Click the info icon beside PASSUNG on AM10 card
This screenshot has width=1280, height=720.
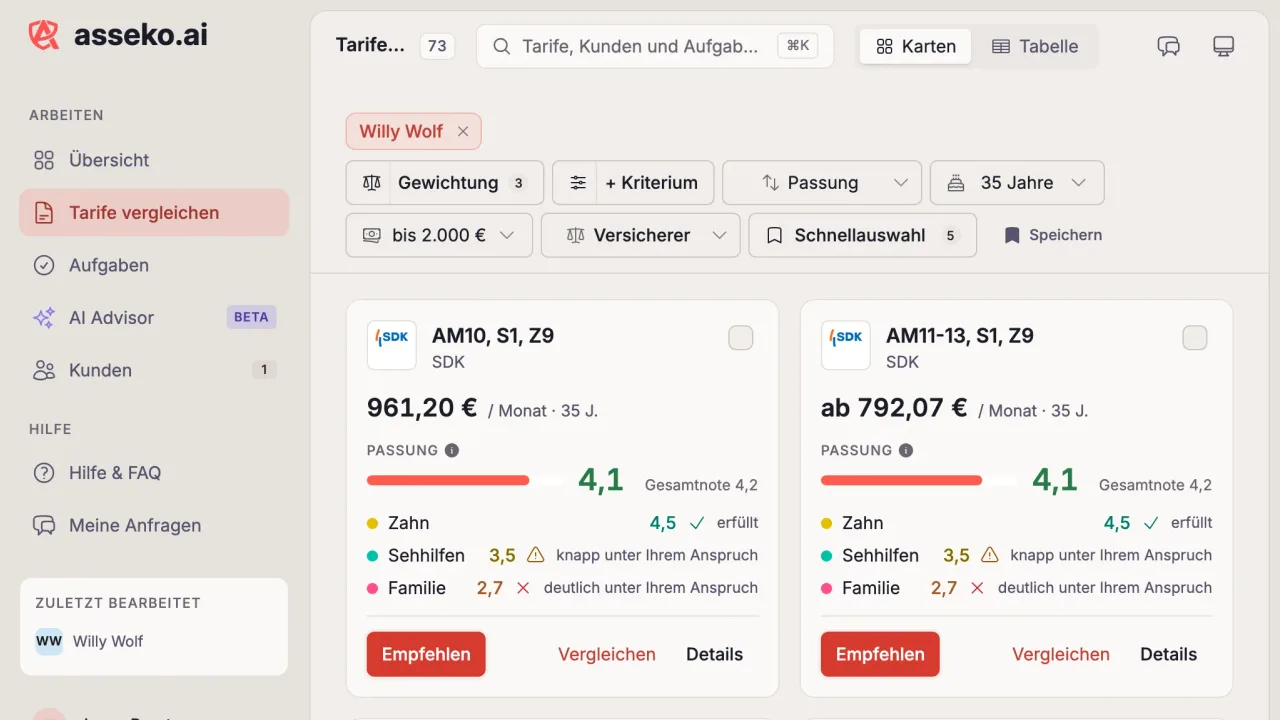coord(452,450)
